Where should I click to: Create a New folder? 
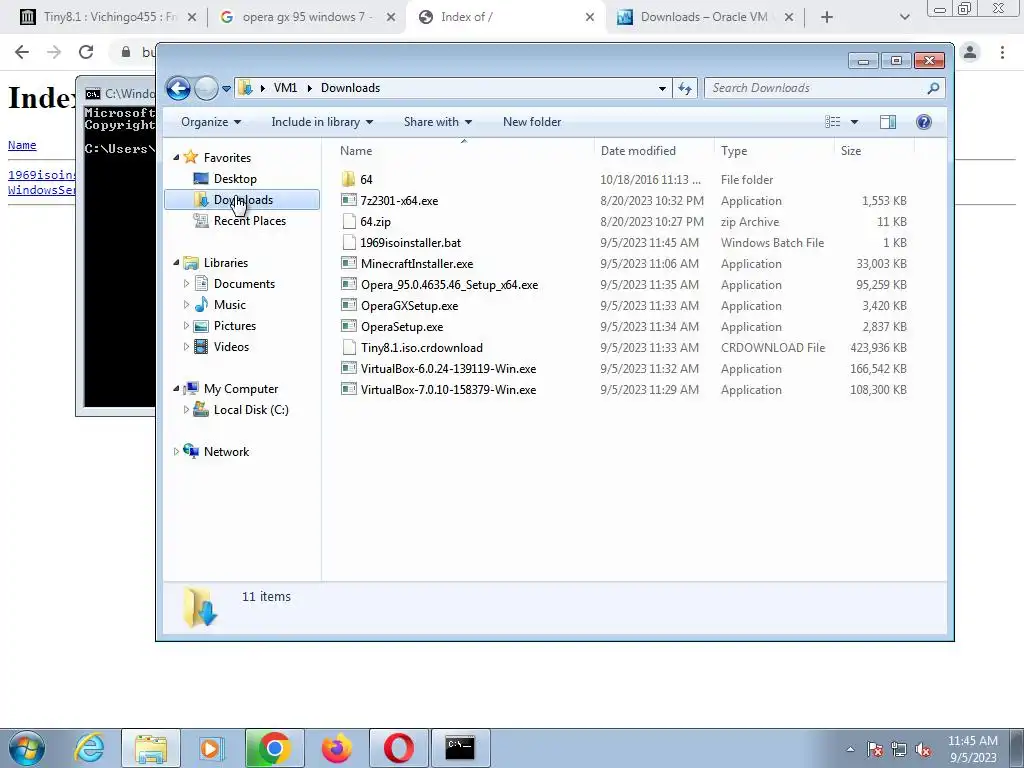(x=532, y=122)
